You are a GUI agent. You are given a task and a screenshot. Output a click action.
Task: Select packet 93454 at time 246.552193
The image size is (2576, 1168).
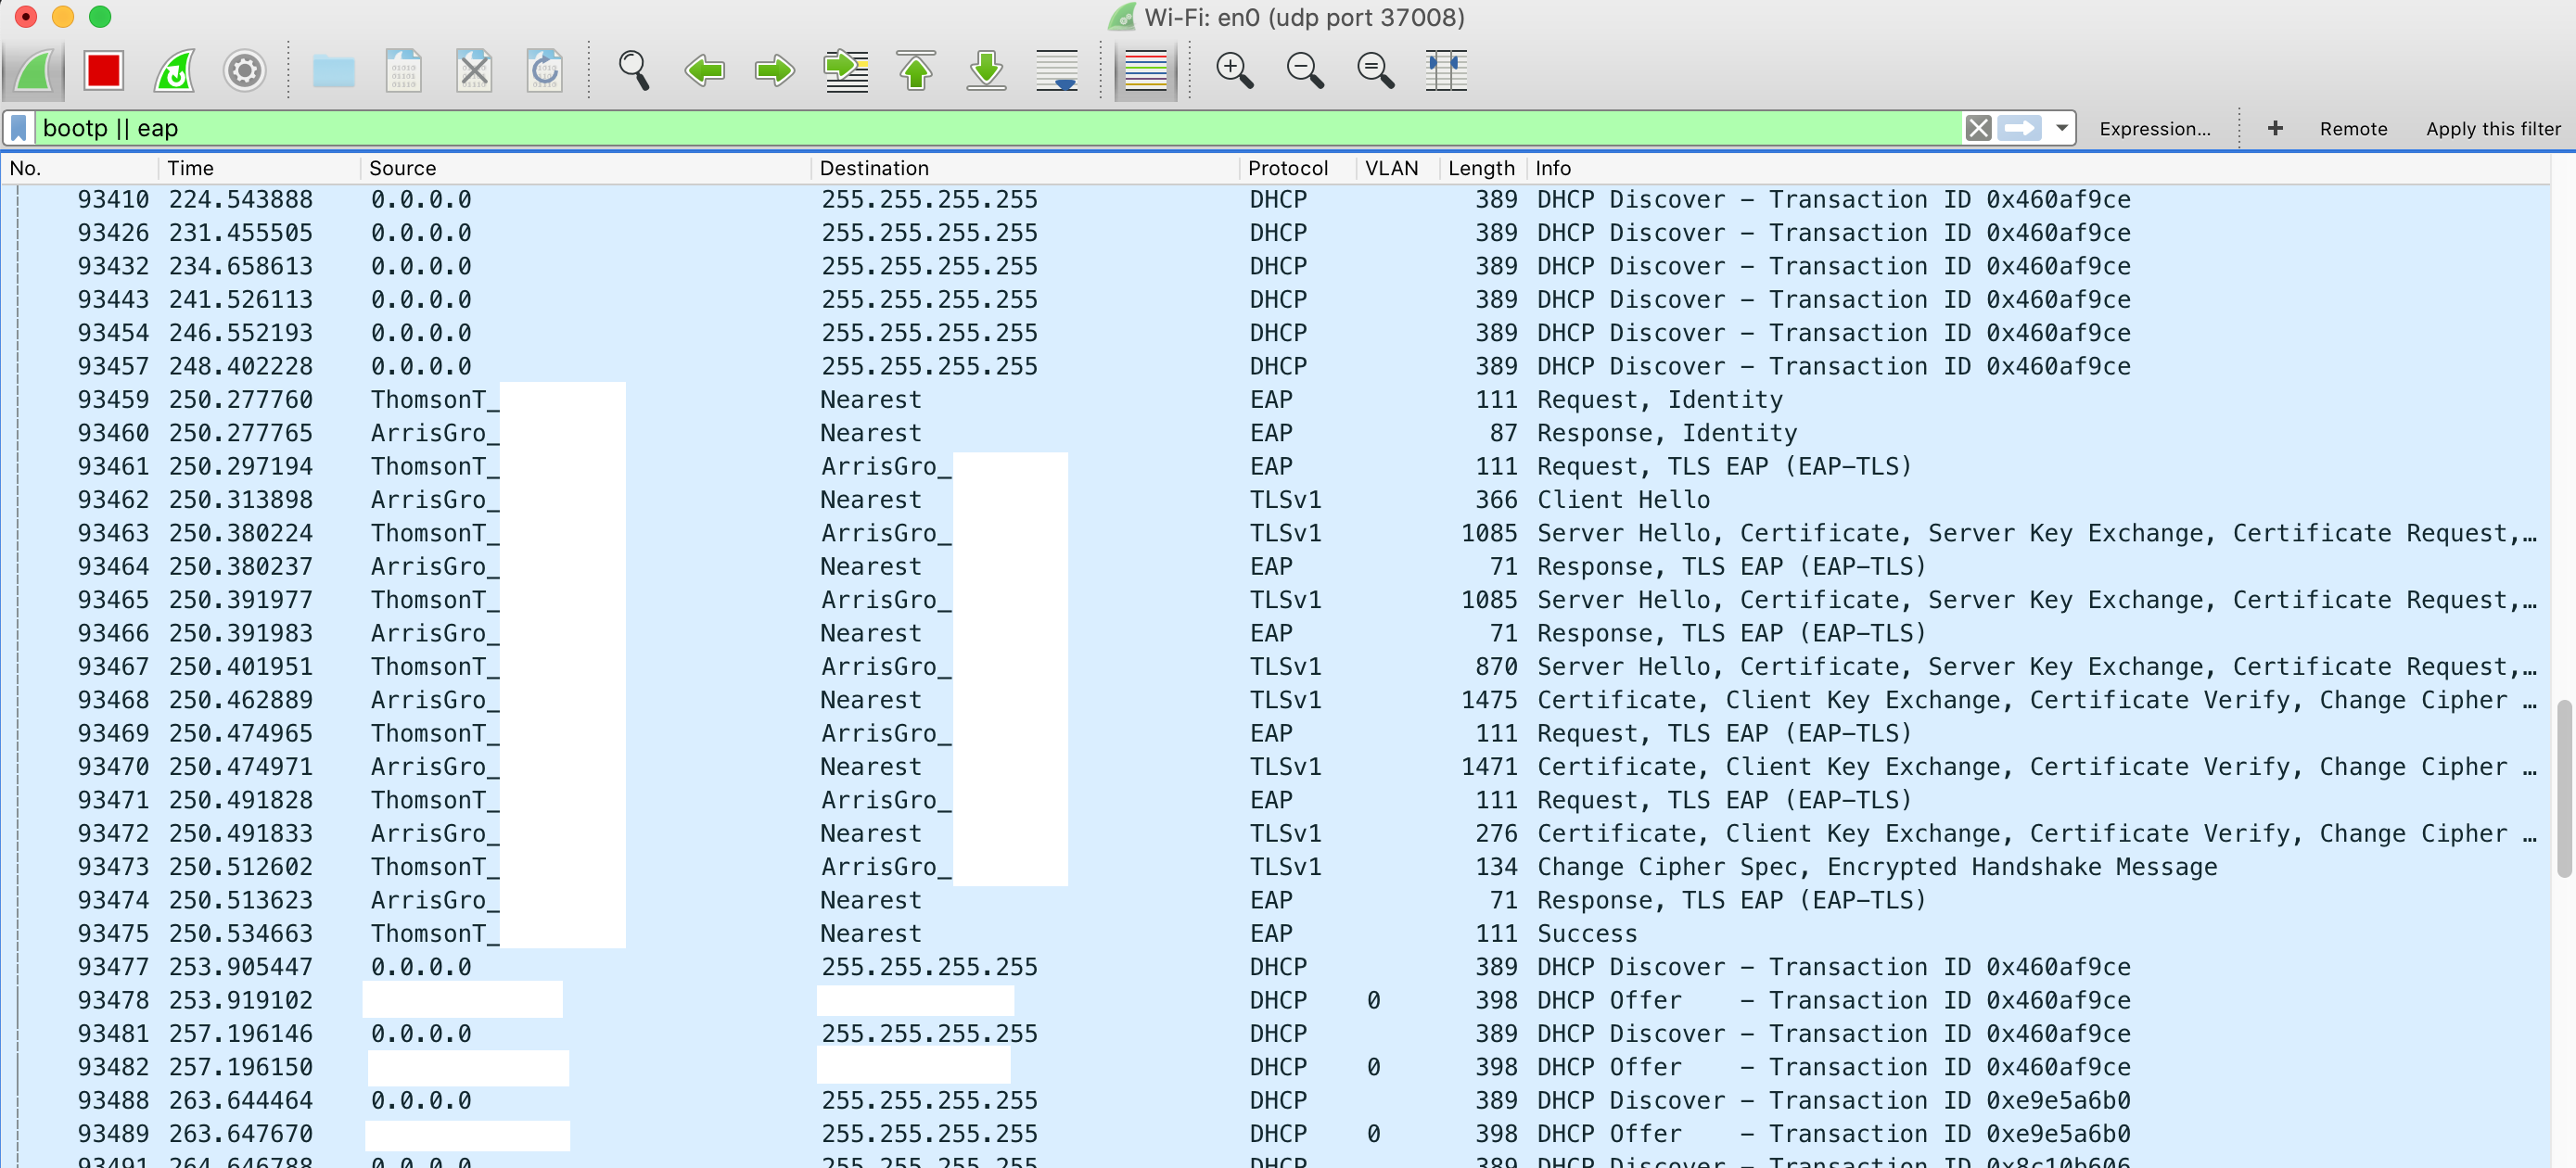click(x=1275, y=333)
